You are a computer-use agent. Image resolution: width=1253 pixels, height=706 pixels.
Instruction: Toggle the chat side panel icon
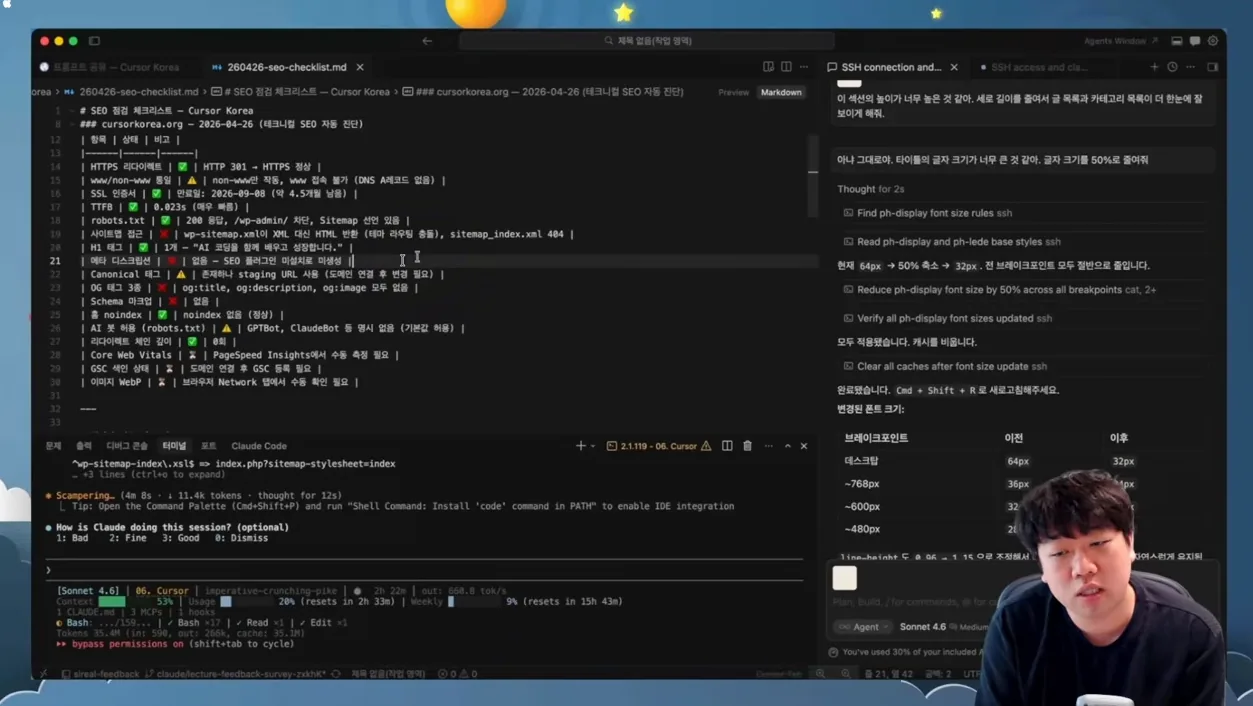click(1212, 67)
